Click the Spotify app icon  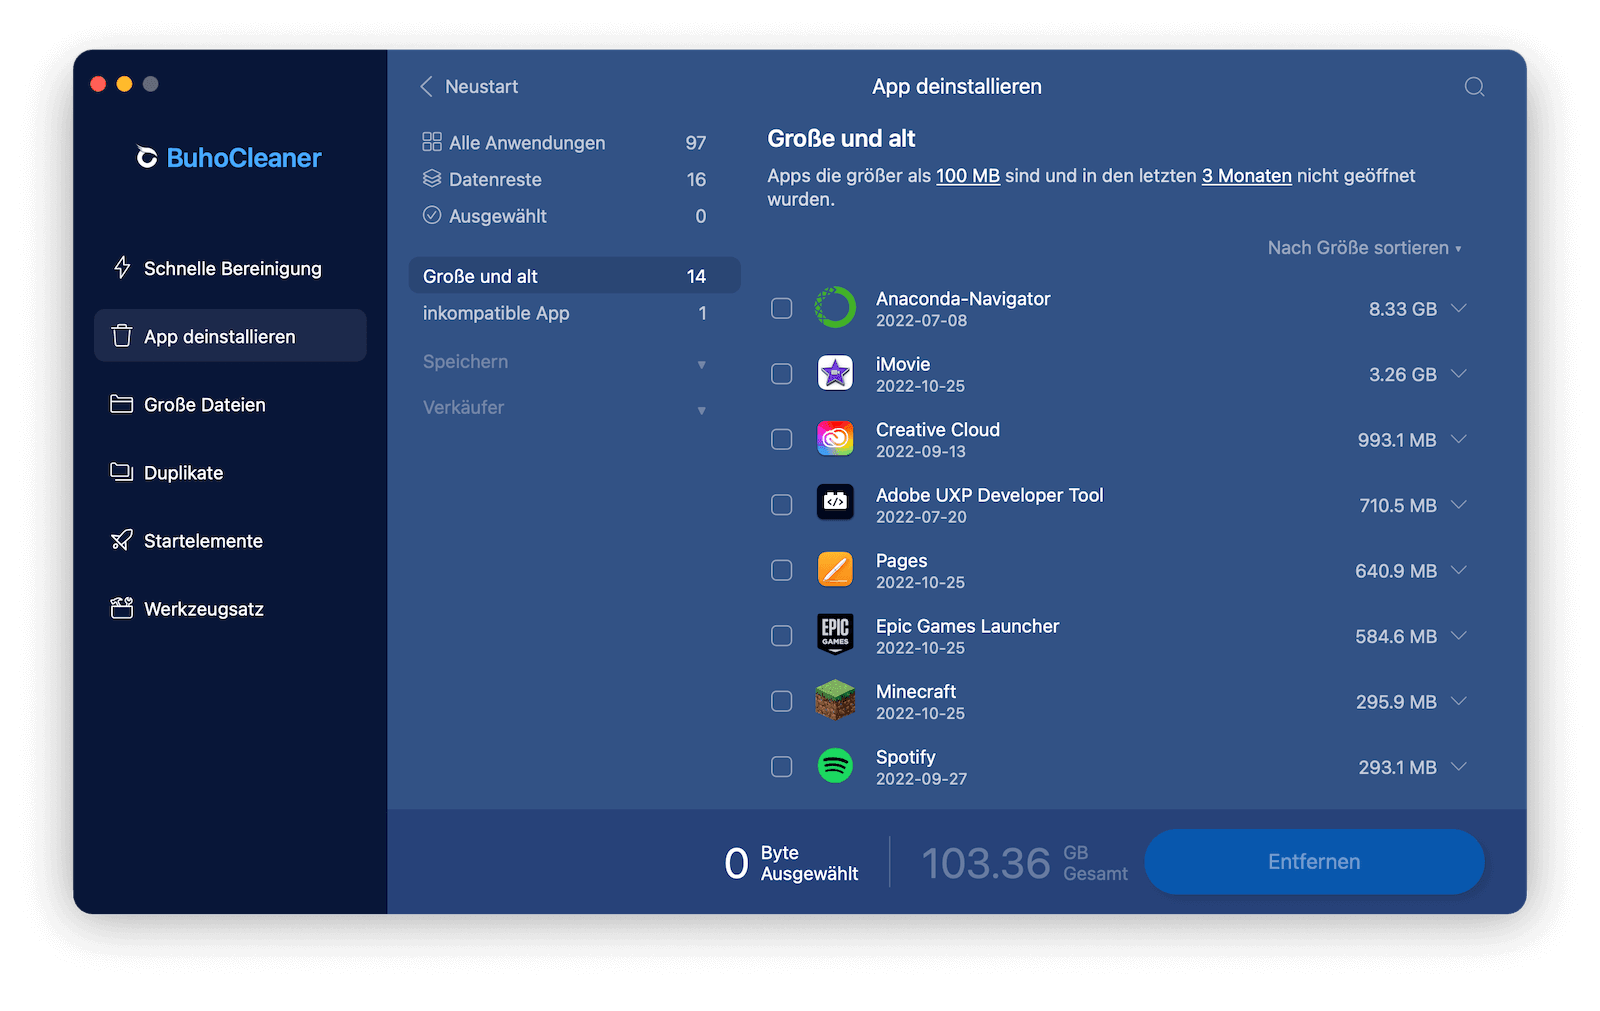click(x=835, y=766)
